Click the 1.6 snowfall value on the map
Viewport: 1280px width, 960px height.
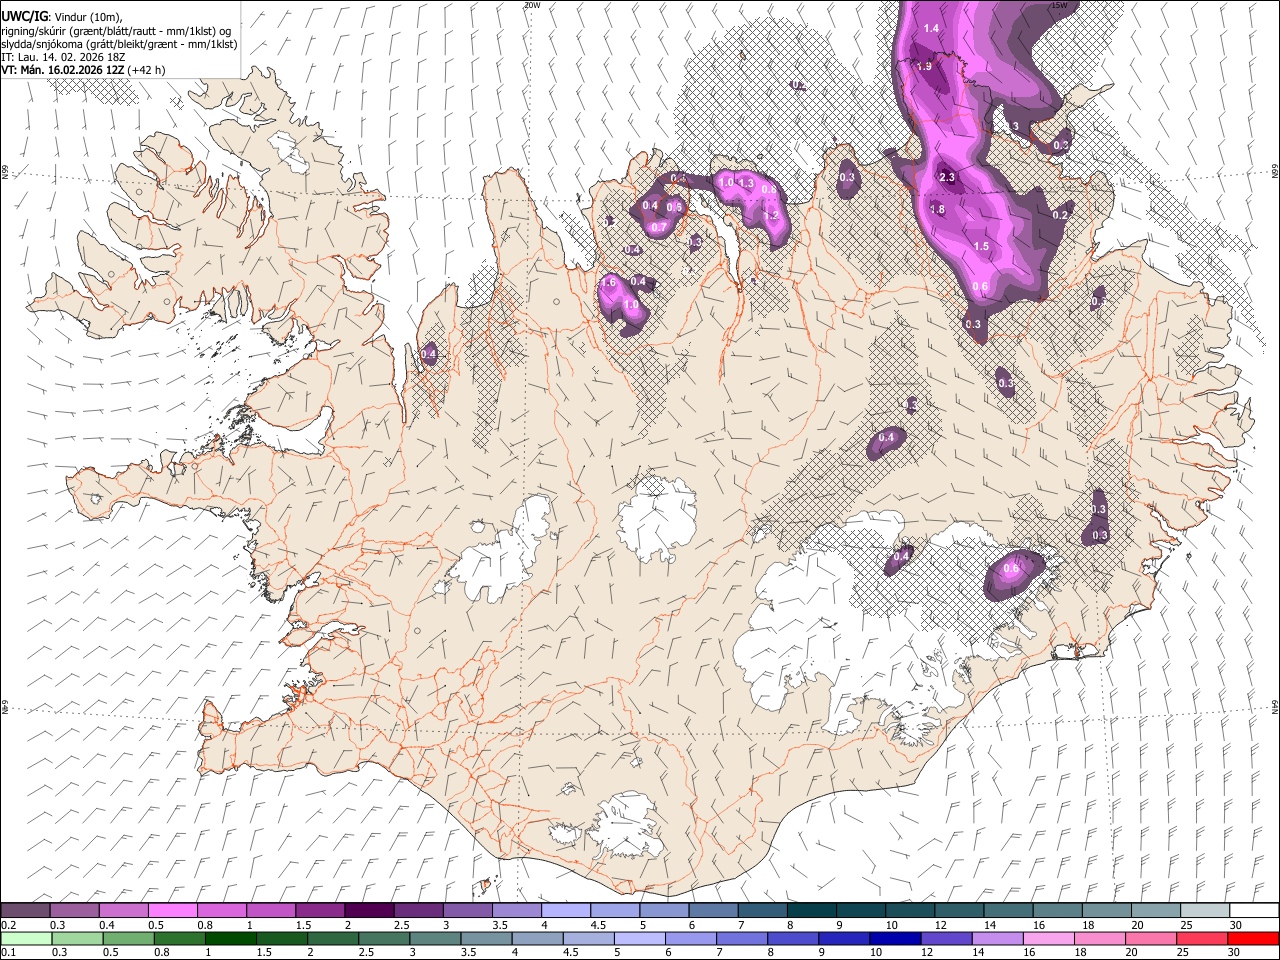point(608,283)
